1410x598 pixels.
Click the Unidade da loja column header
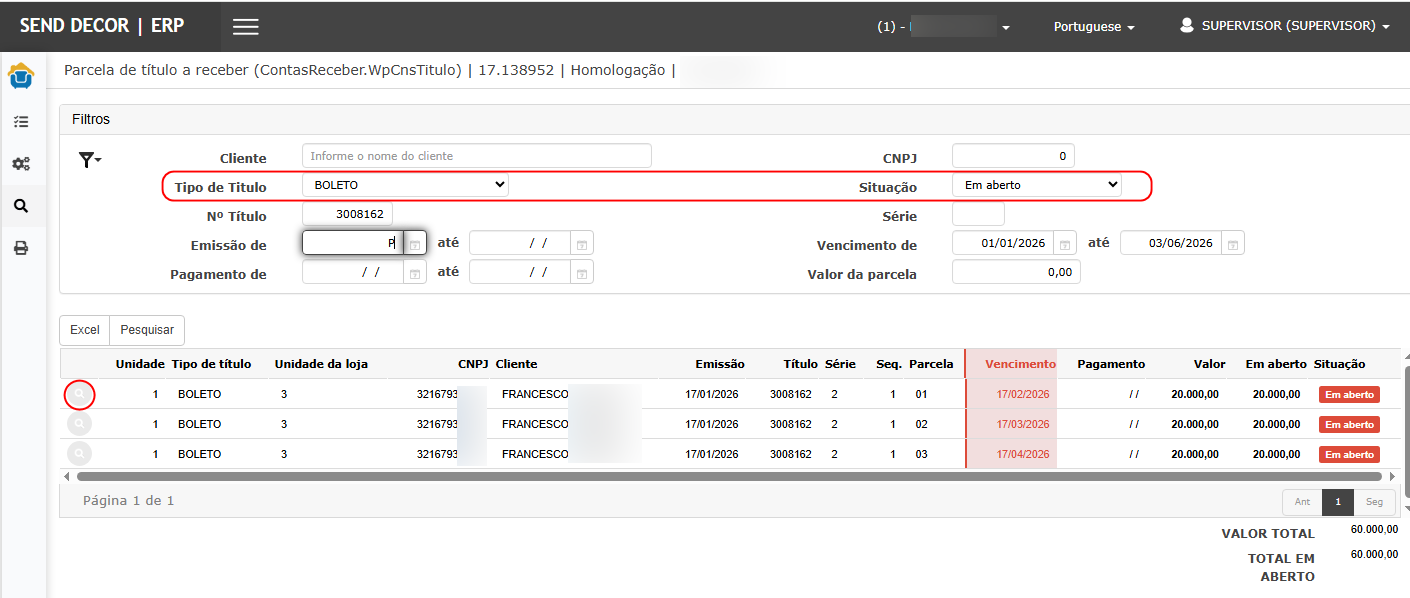click(x=321, y=364)
